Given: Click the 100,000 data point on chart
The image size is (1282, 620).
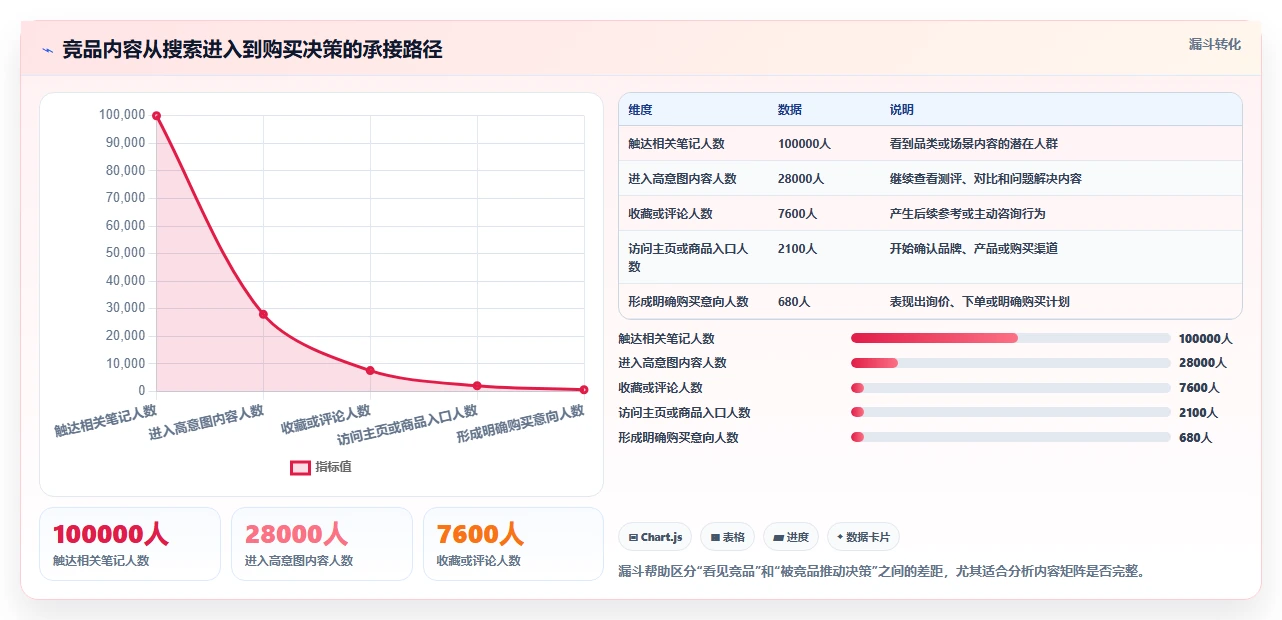Looking at the screenshot, I should pos(156,116).
